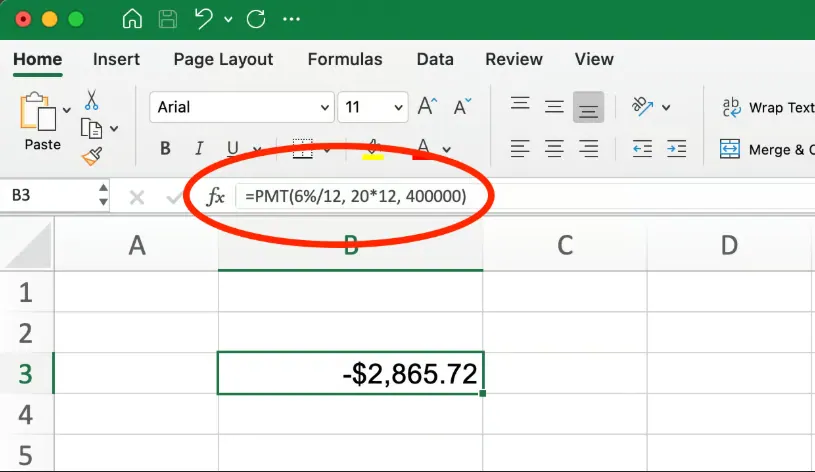This screenshot has height=472, width=815.
Task: Click the Redo icon in title bar
Action: pyautogui.click(x=254, y=19)
